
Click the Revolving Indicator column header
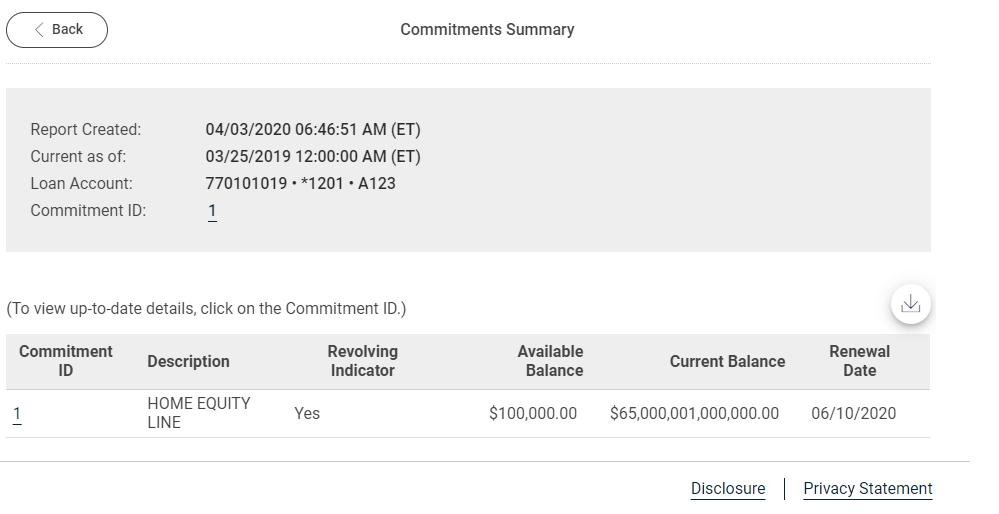[x=362, y=361]
